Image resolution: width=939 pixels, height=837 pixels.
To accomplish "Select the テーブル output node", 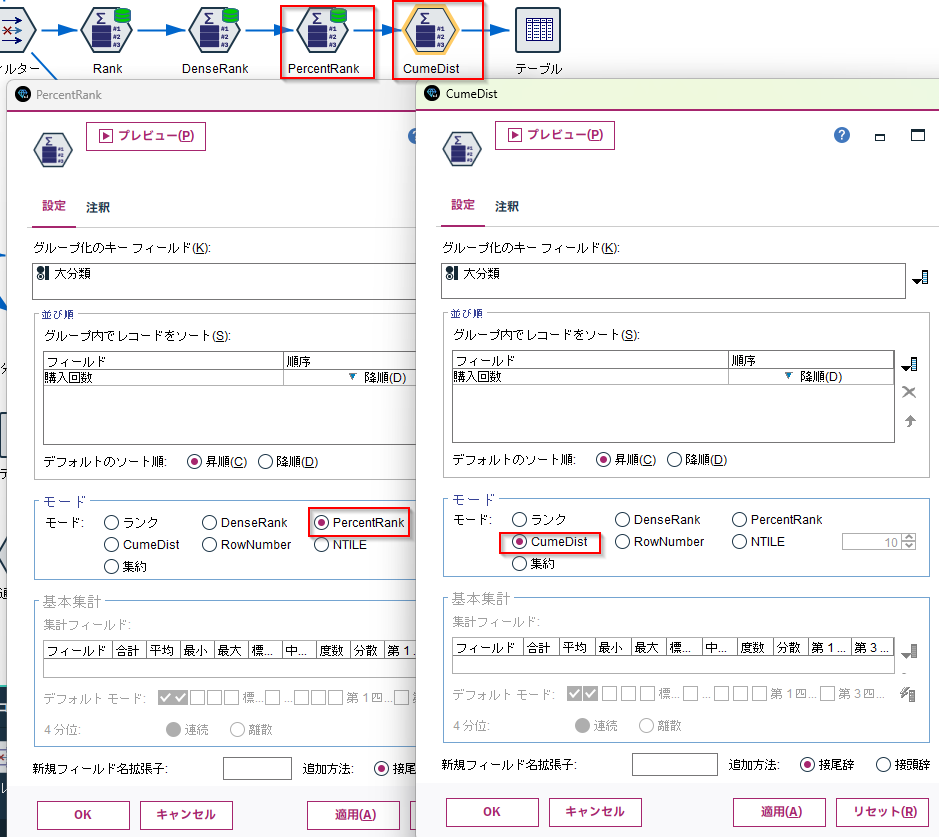I will coord(538,30).
